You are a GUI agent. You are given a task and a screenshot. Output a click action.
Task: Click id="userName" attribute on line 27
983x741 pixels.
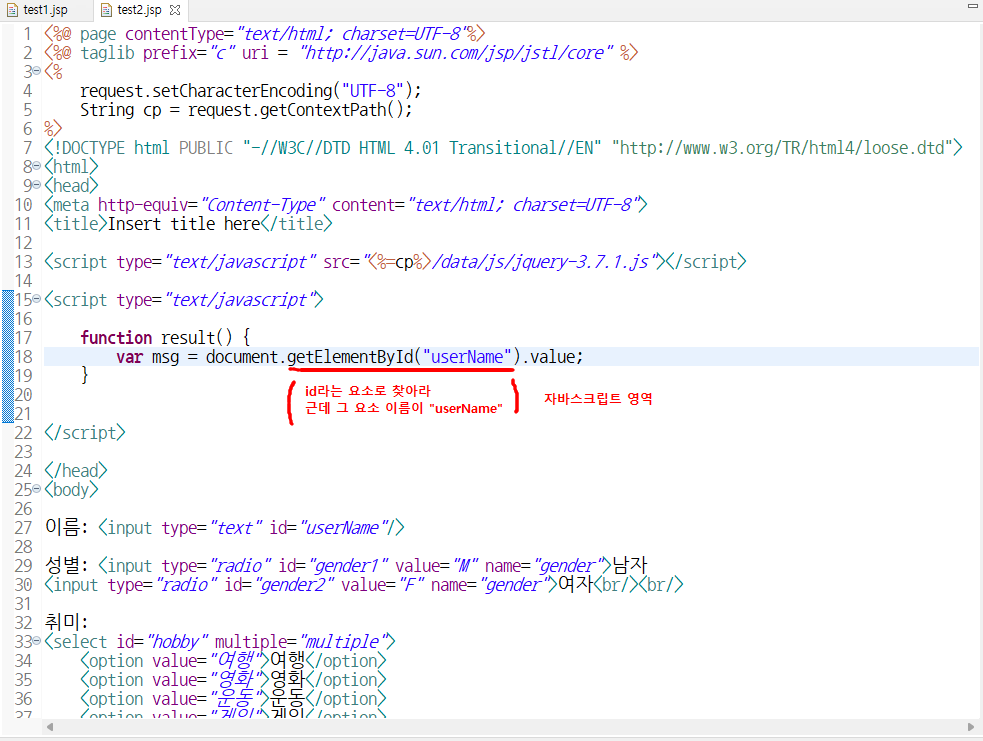click(x=329, y=528)
